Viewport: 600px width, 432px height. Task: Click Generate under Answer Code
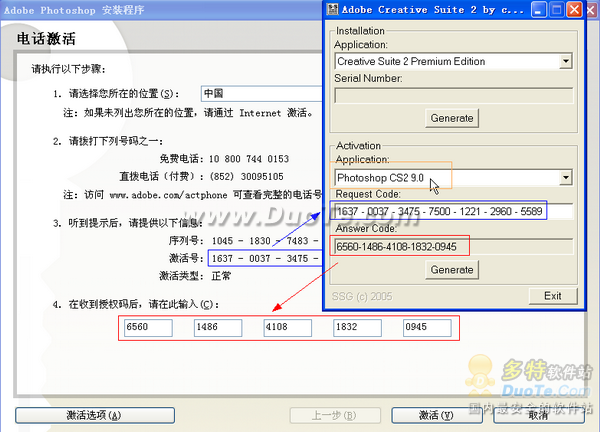click(x=452, y=270)
